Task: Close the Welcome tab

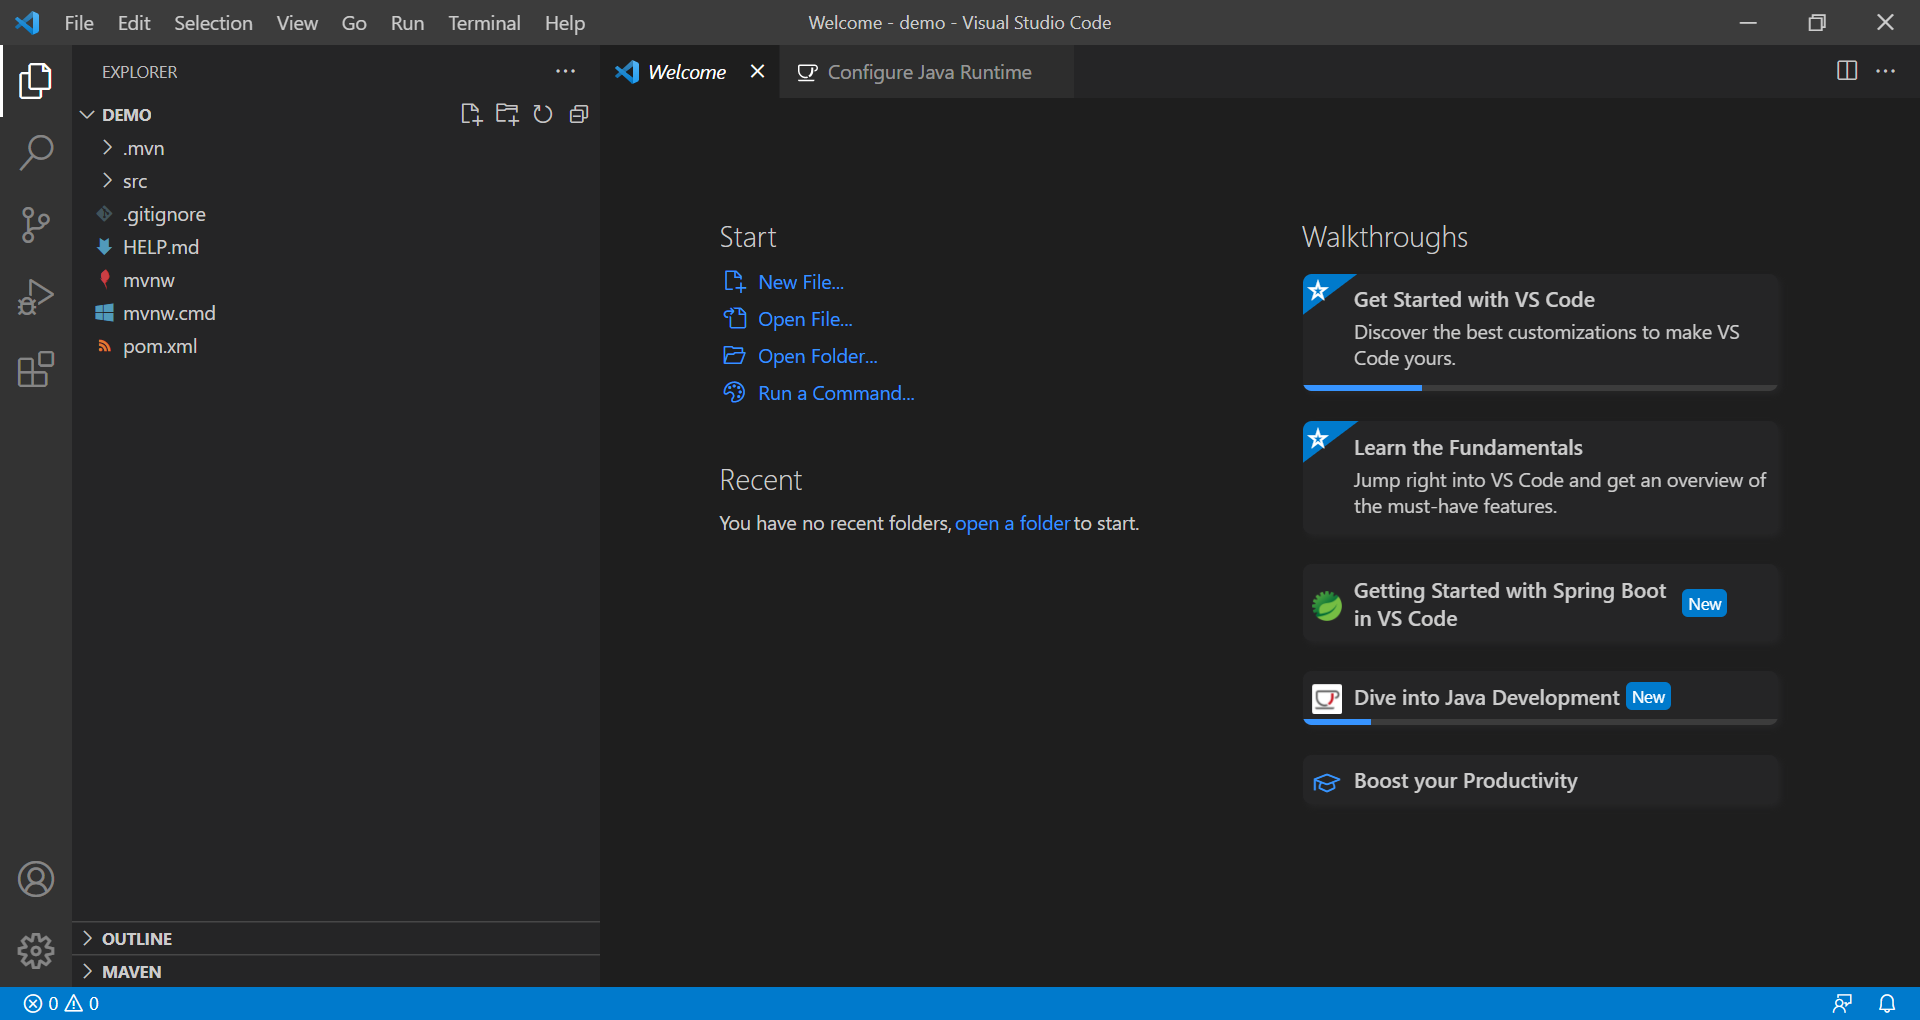Action: [757, 71]
